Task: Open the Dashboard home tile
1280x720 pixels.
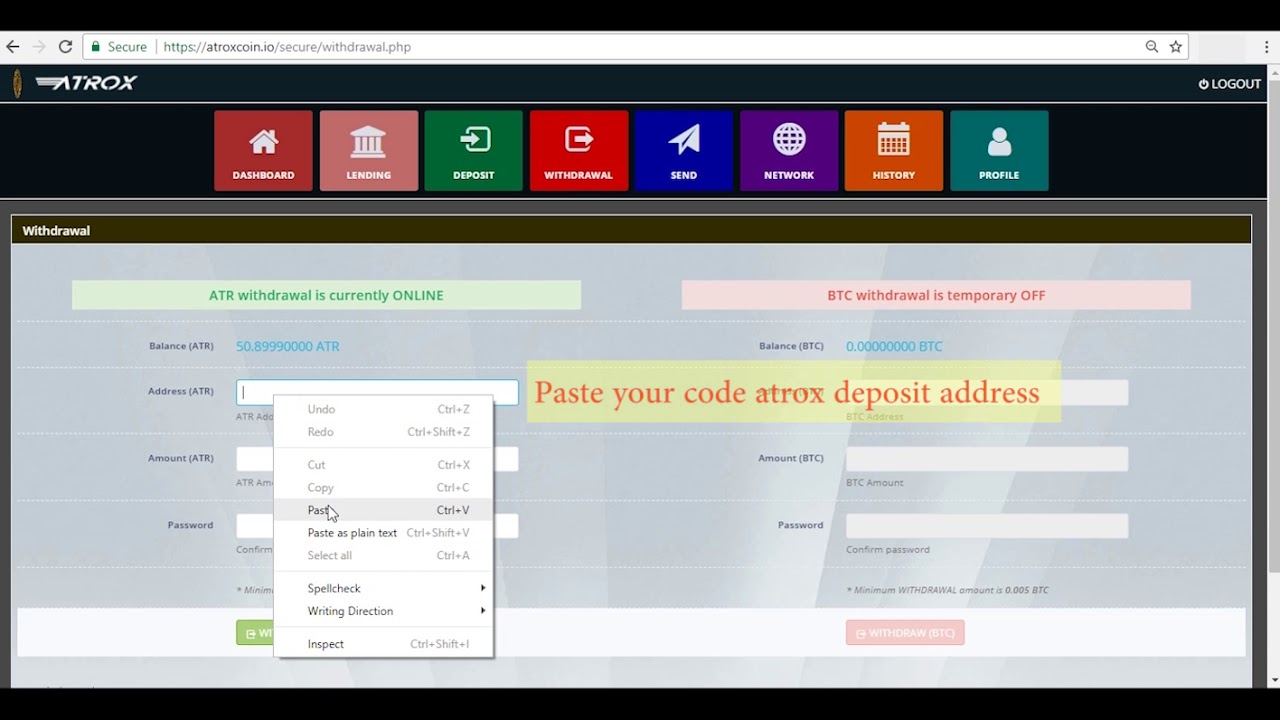Action: 263,150
